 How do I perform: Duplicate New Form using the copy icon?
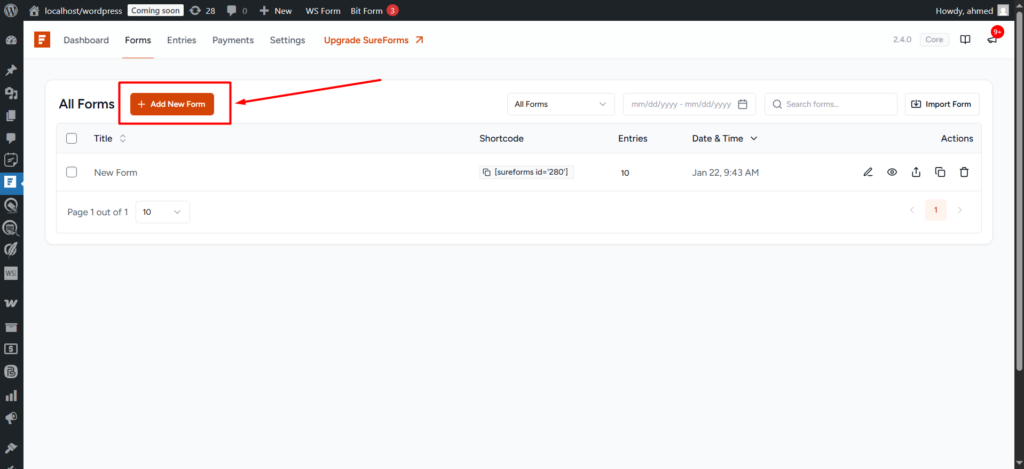coord(940,172)
